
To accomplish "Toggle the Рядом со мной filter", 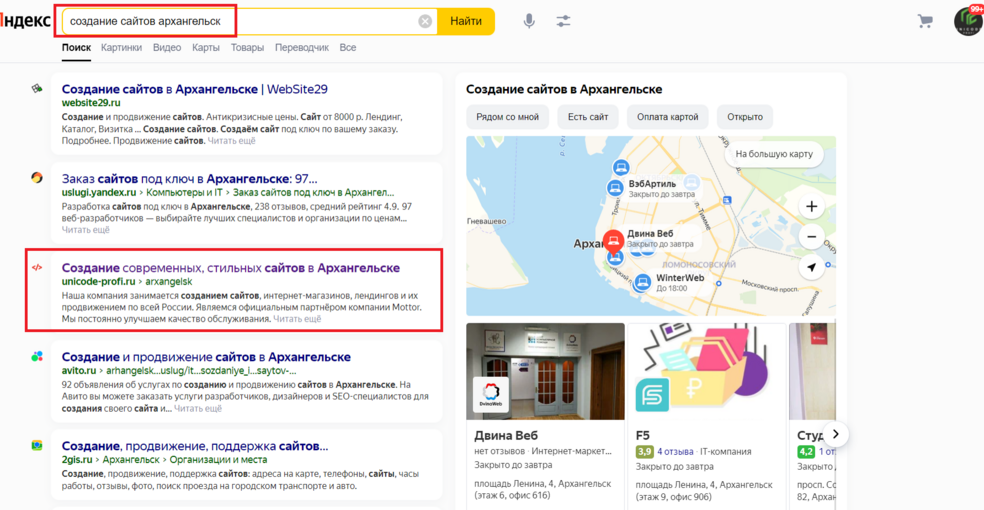I will coord(507,117).
